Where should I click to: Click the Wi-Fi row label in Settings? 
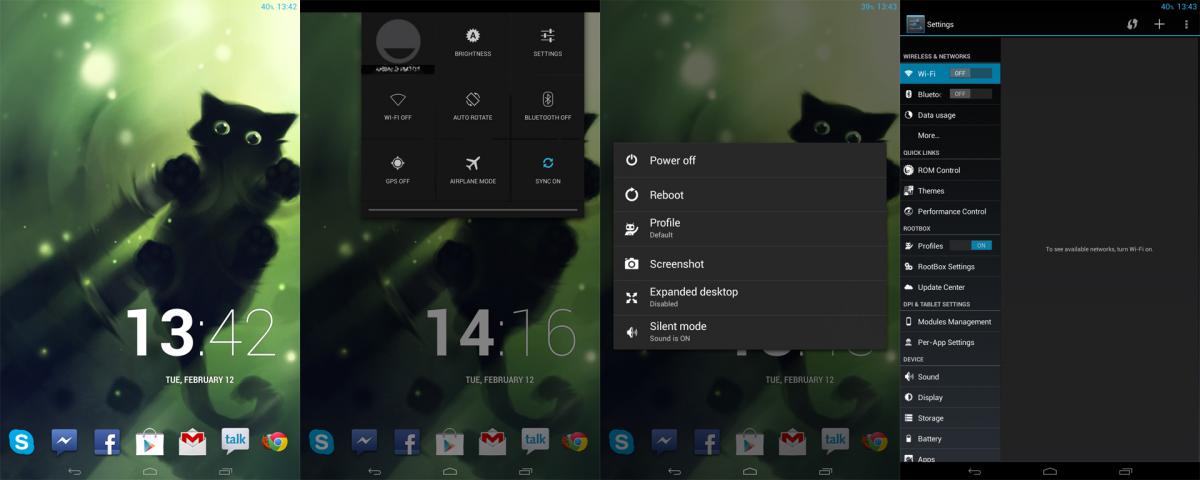coord(927,74)
